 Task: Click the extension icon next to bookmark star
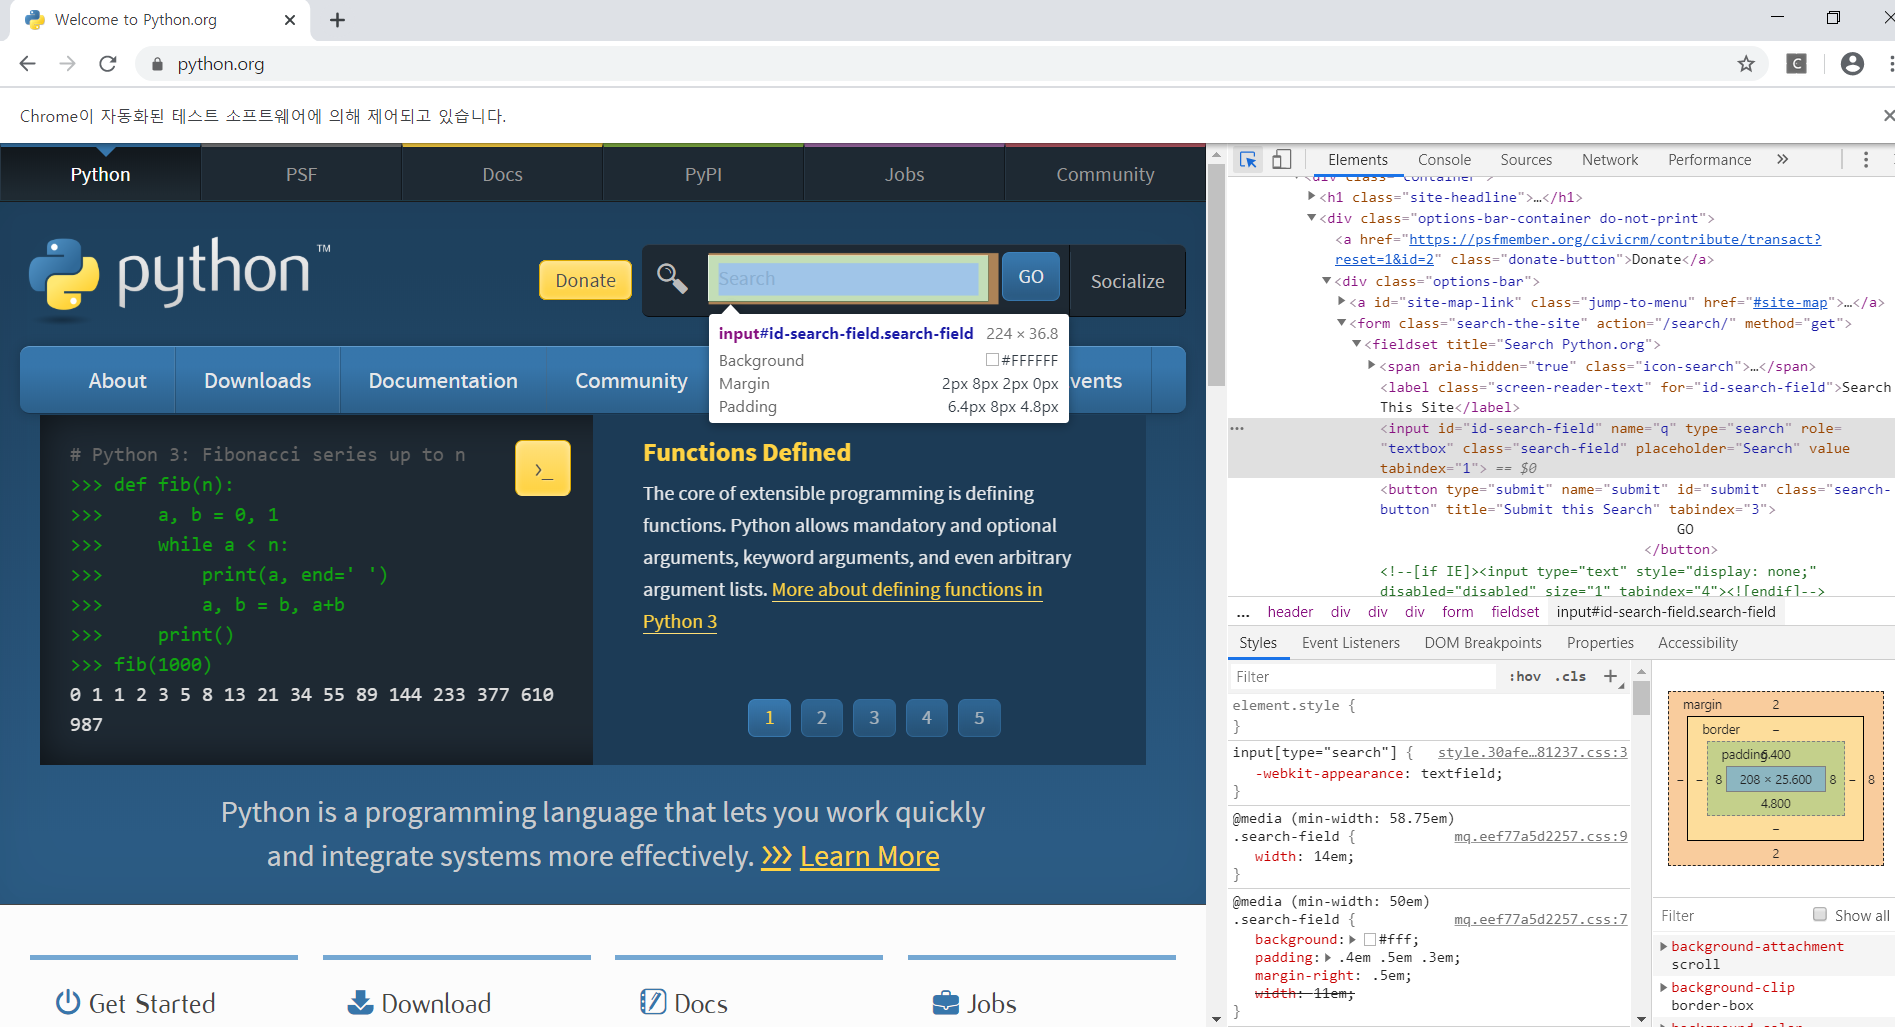[x=1797, y=64]
